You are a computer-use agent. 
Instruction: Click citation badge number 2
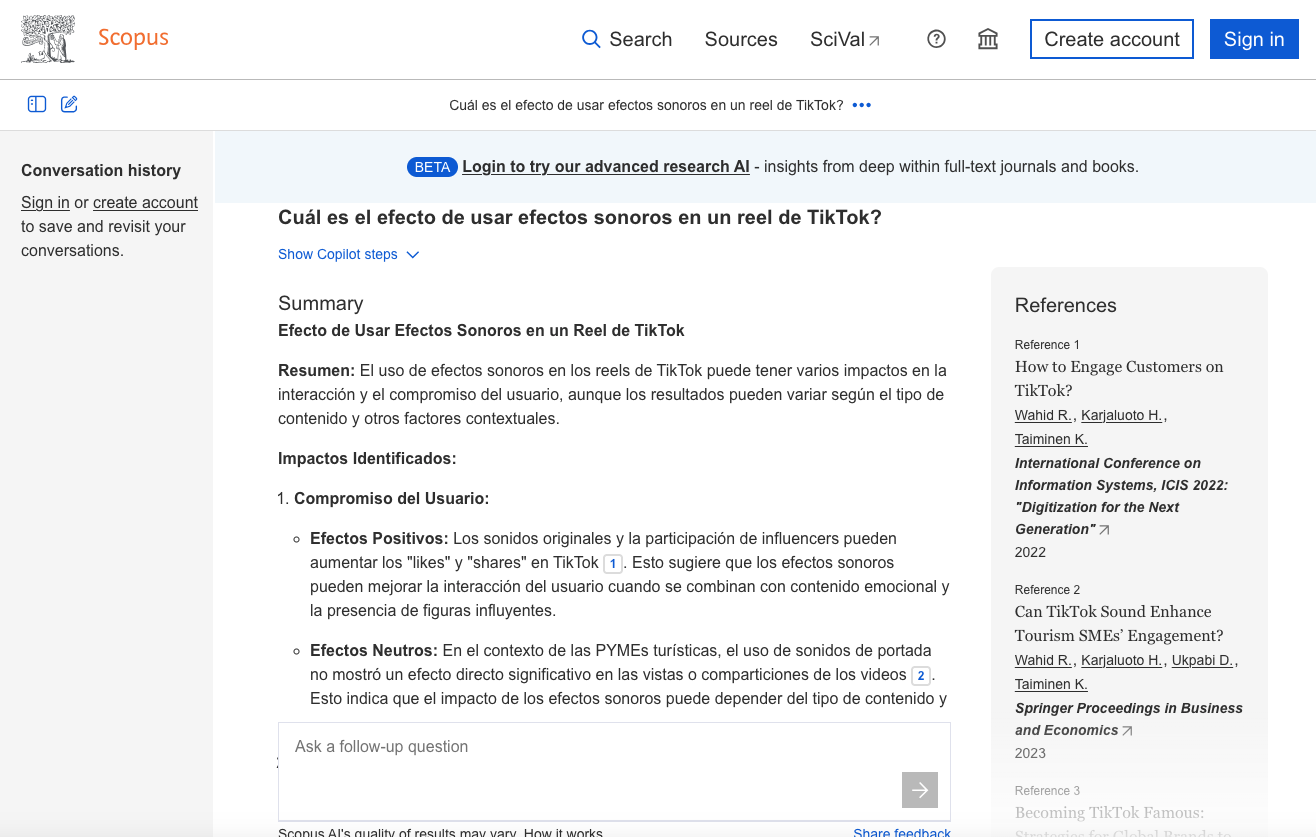click(921, 675)
